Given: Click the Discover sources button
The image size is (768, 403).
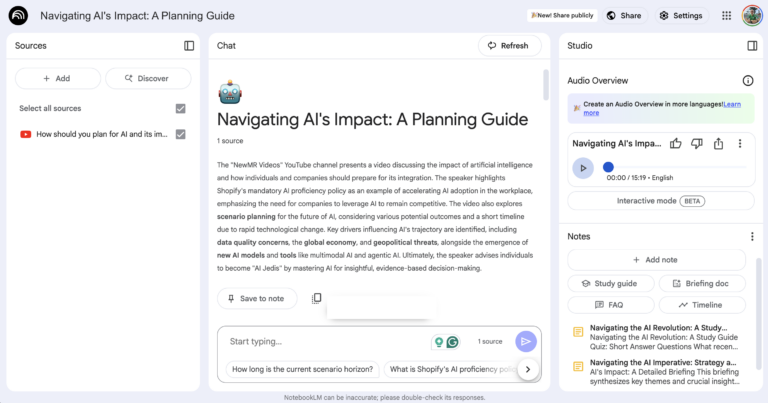Looking at the screenshot, I should 148,78.
